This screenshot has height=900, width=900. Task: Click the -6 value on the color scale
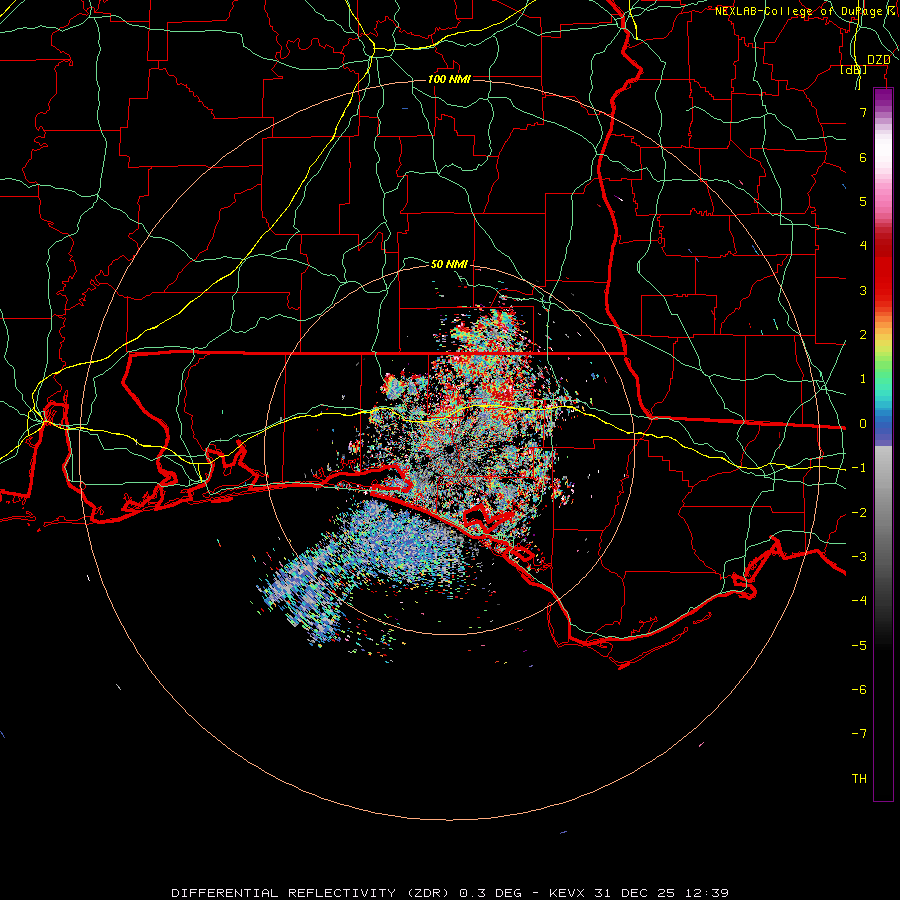pos(859,690)
